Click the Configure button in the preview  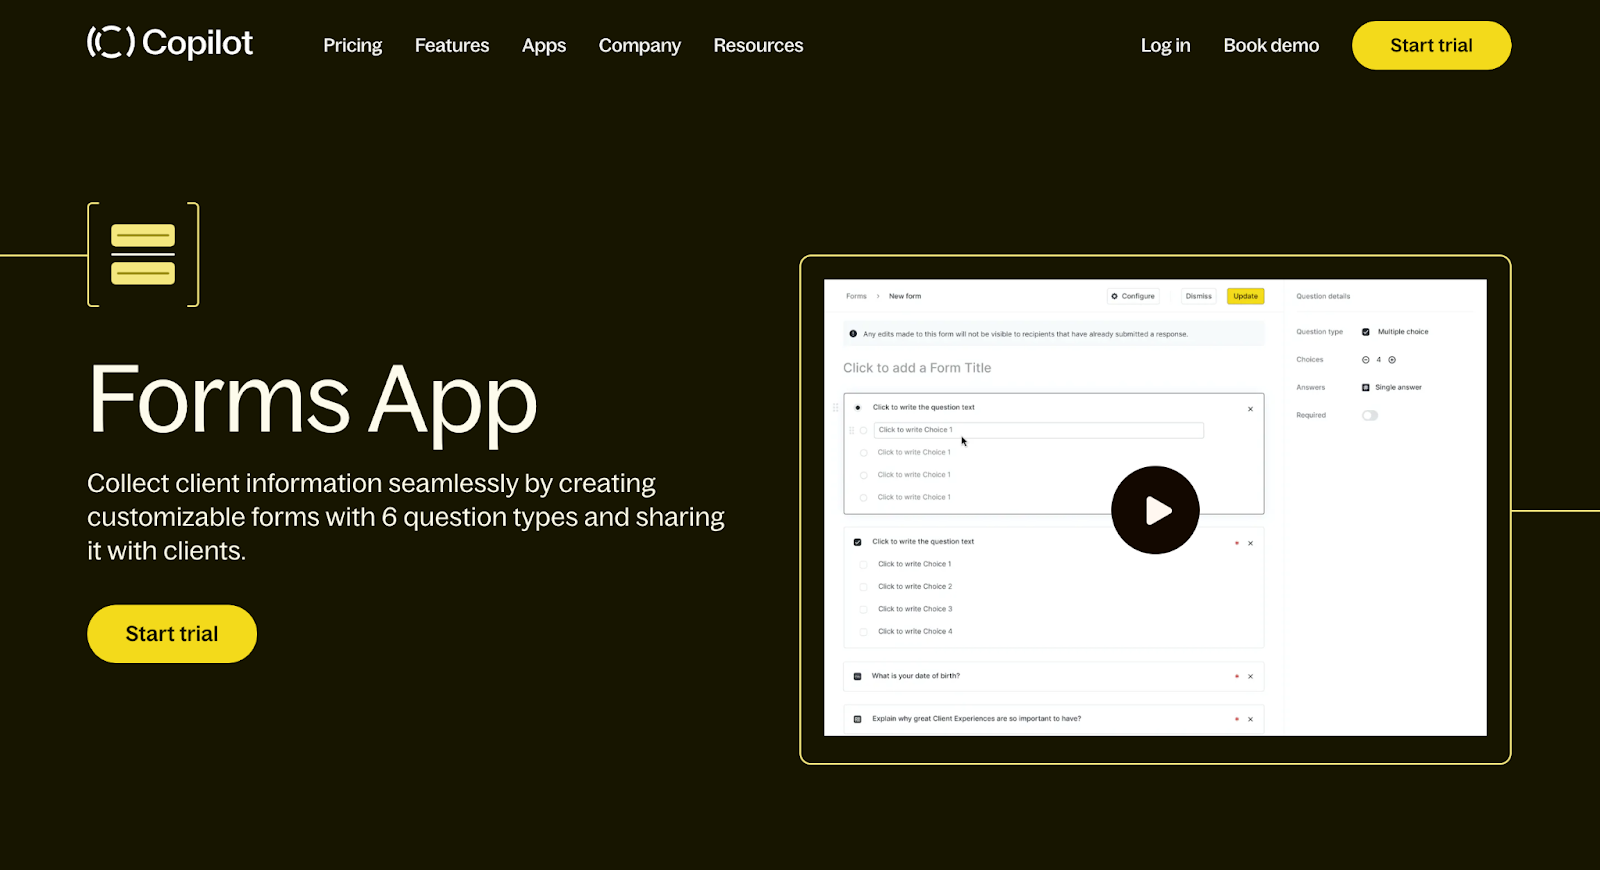pyautogui.click(x=1134, y=296)
